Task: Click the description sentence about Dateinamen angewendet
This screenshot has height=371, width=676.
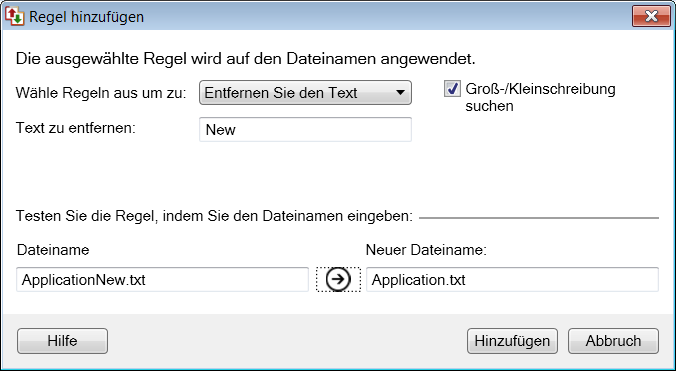Action: pos(246,59)
